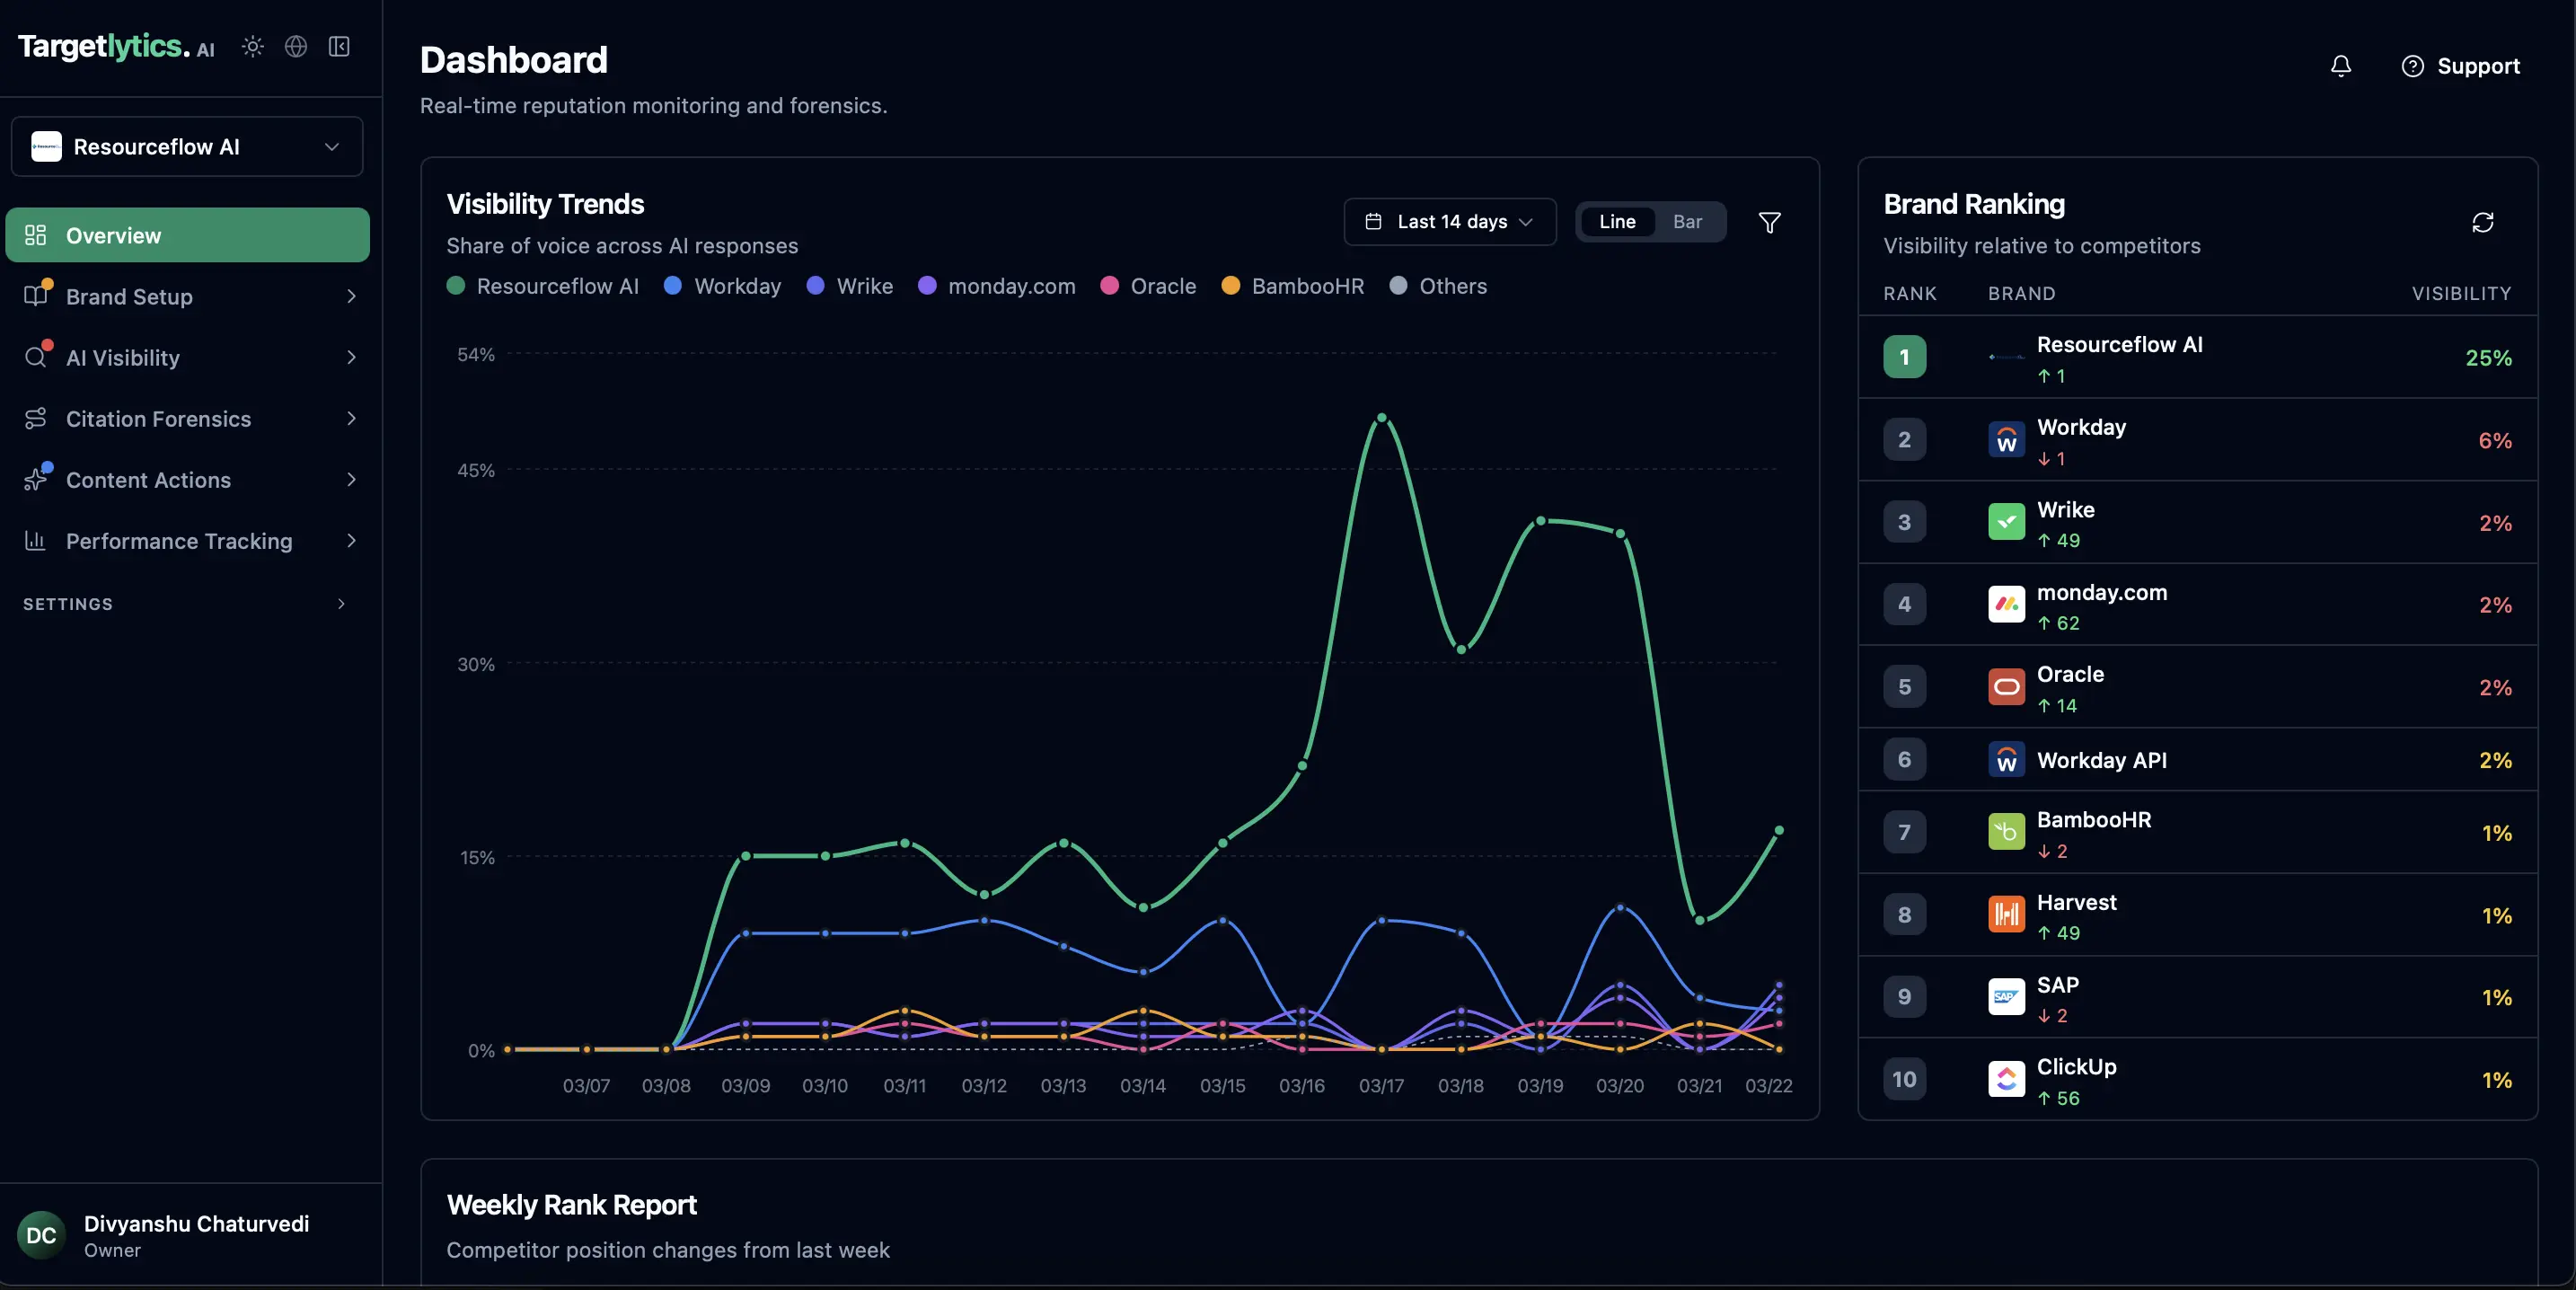Open the chart filter funnel icon
2576x1290 pixels.
(1769, 222)
